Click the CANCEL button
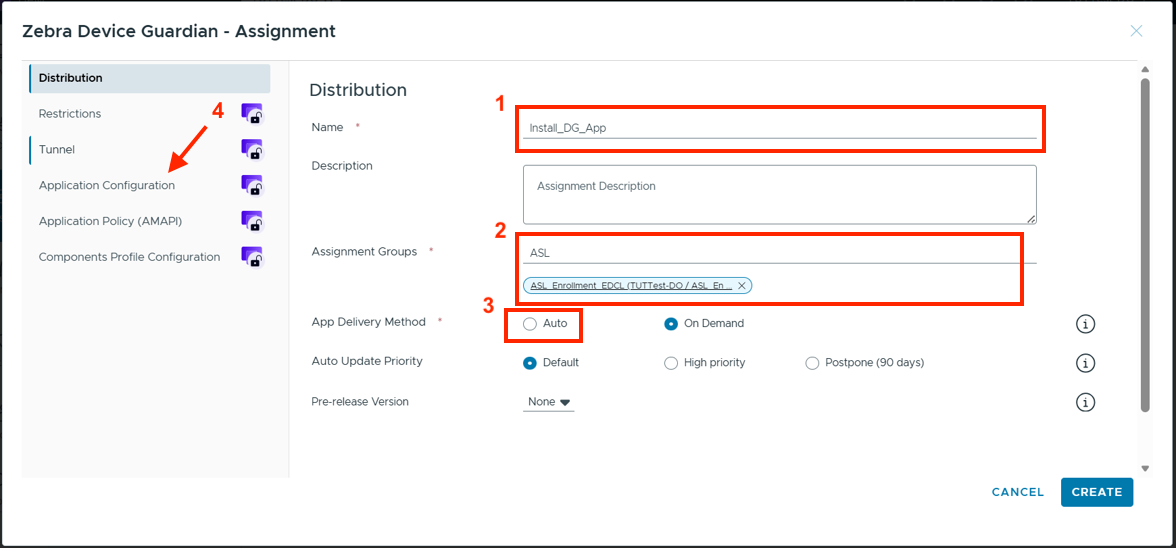Viewport: 1176px width, 548px height. [x=1018, y=493]
